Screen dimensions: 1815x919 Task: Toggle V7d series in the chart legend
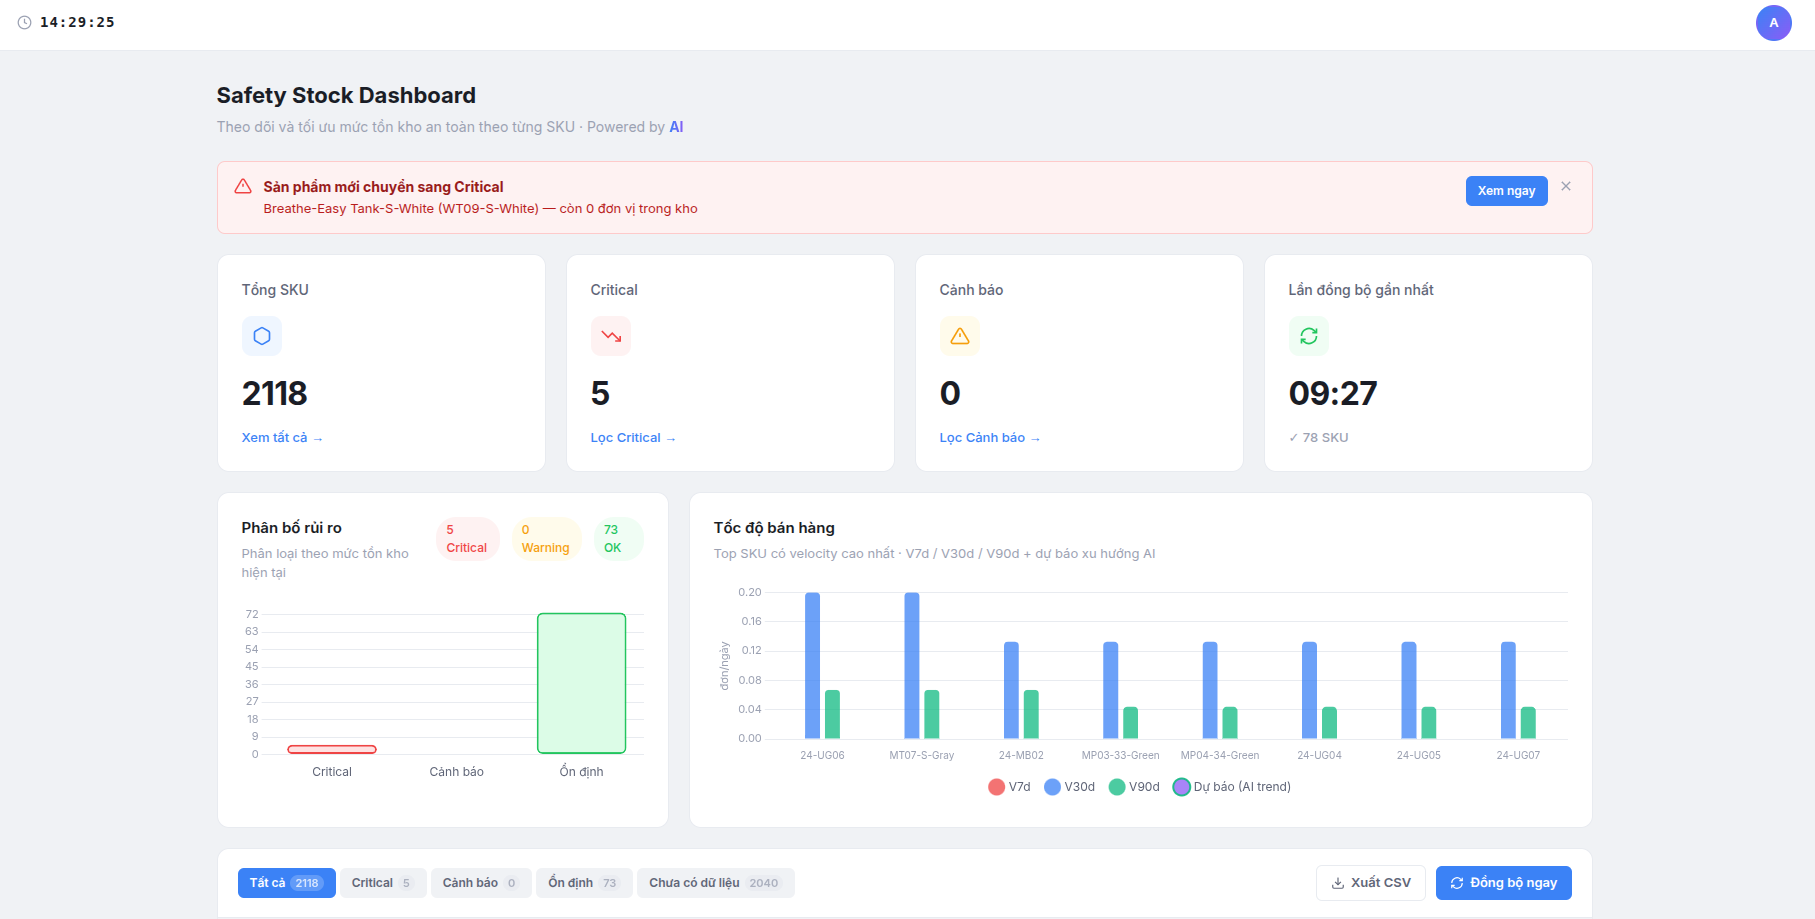1009,787
